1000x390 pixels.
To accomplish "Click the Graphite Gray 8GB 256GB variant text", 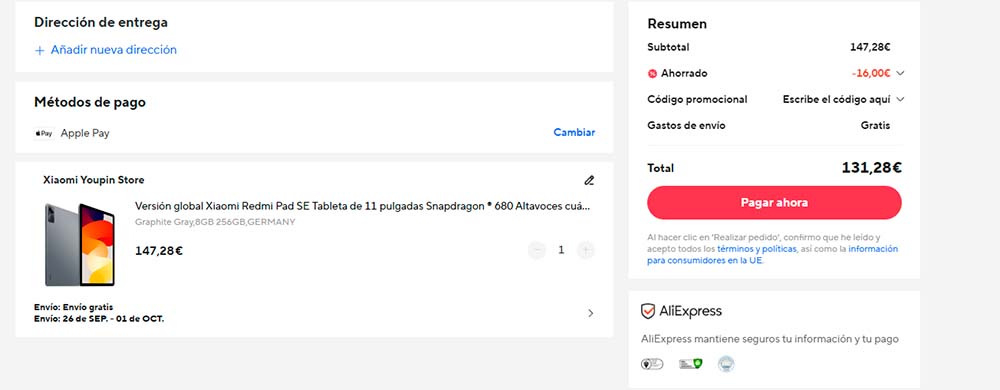I will [x=215, y=222].
